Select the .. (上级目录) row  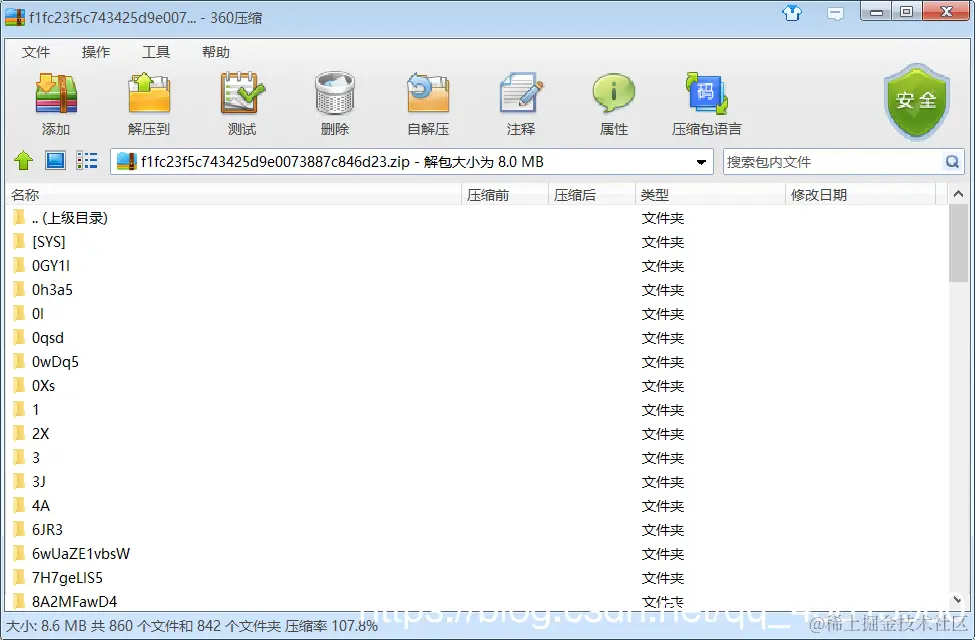click(477, 218)
